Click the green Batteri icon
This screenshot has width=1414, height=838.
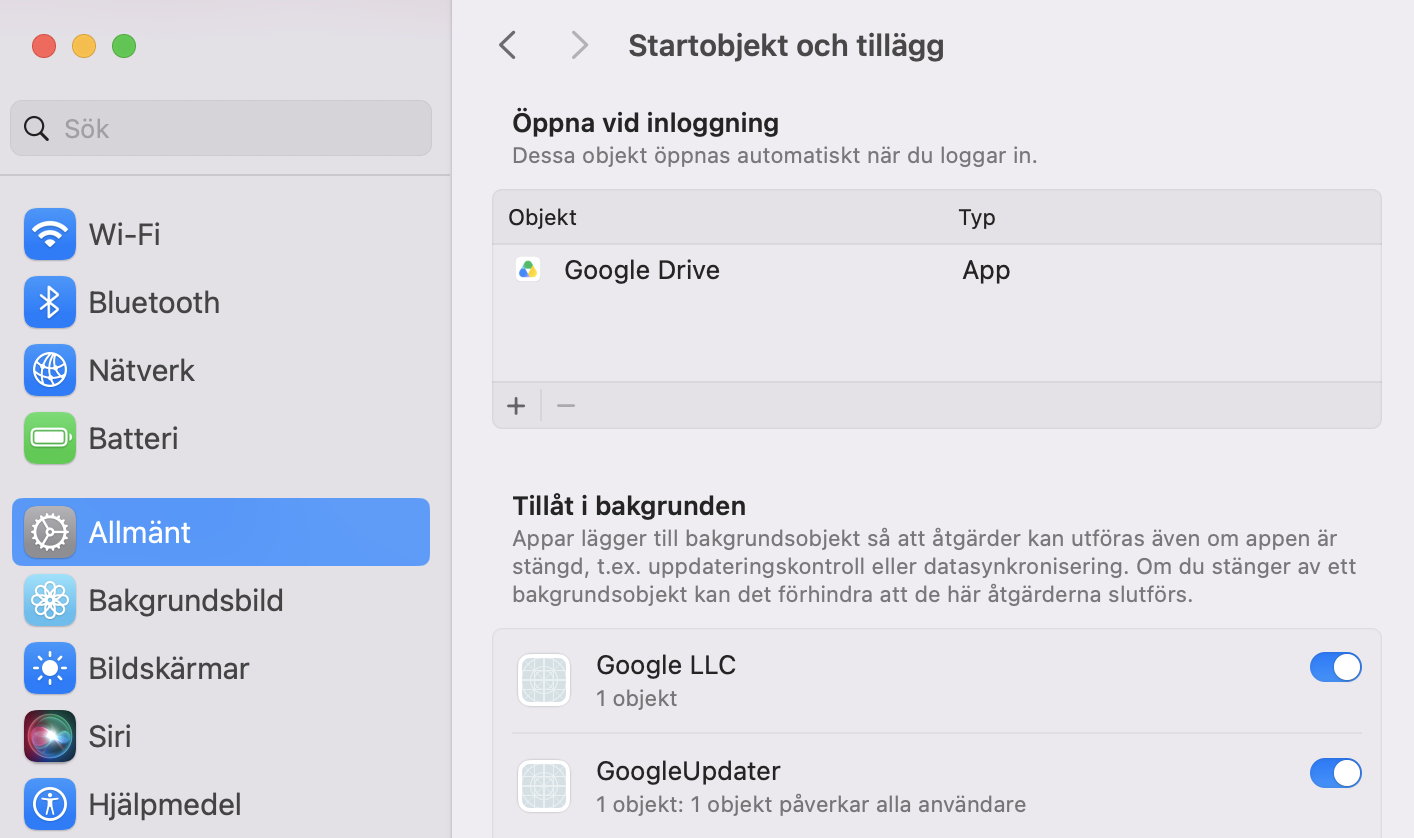coord(50,438)
